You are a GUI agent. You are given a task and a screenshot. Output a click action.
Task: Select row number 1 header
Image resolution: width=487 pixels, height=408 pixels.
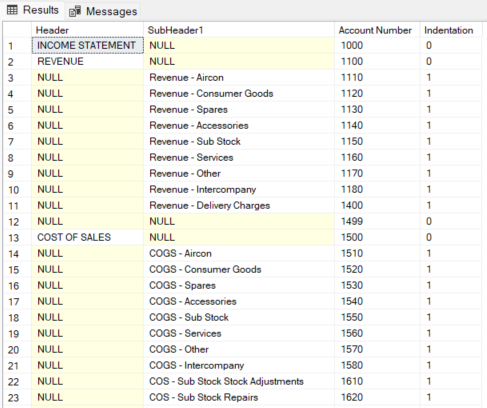point(17,46)
